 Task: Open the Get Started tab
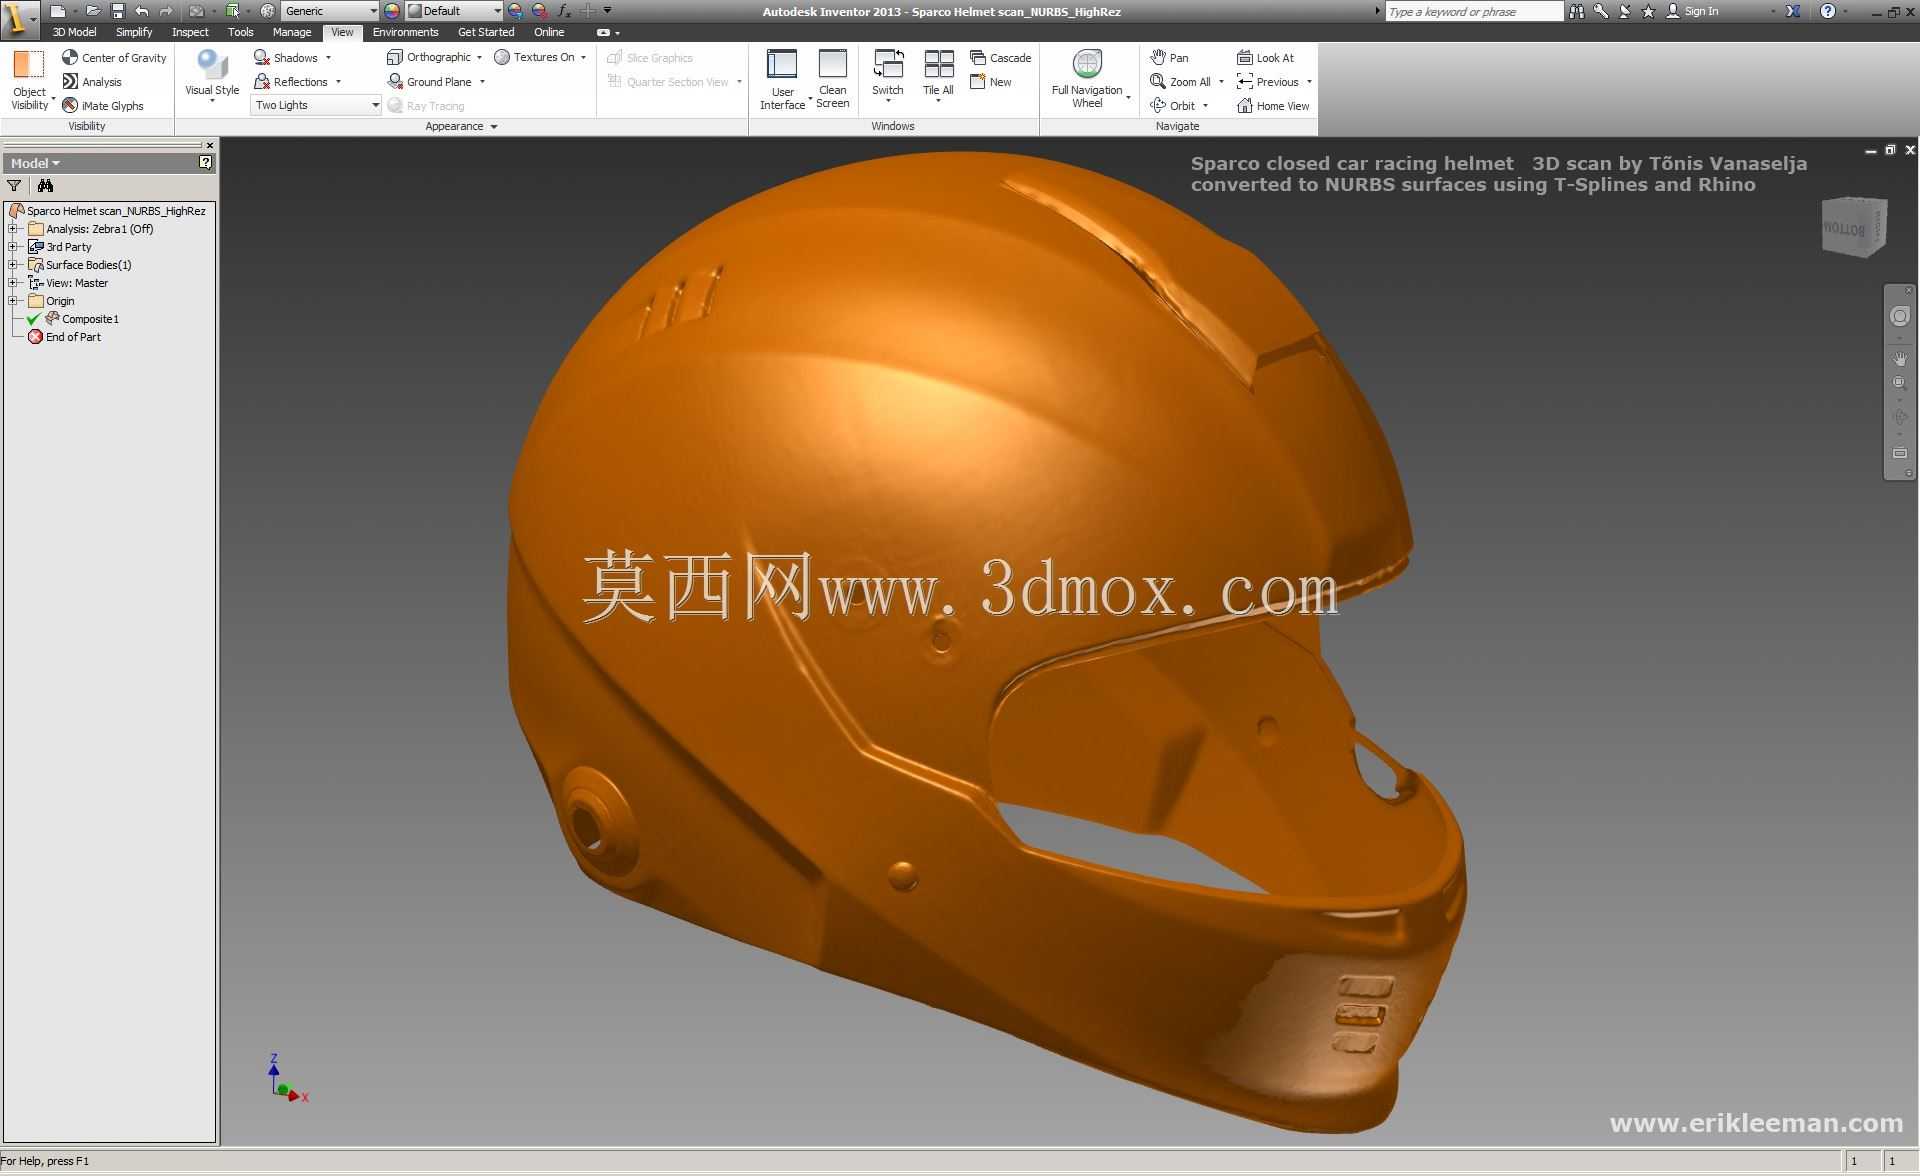coord(486,32)
